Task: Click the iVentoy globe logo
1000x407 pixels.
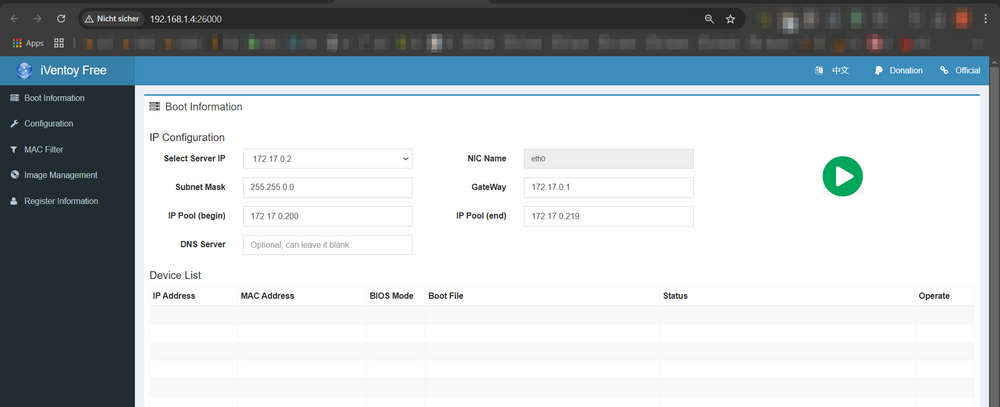Action: tap(24, 71)
